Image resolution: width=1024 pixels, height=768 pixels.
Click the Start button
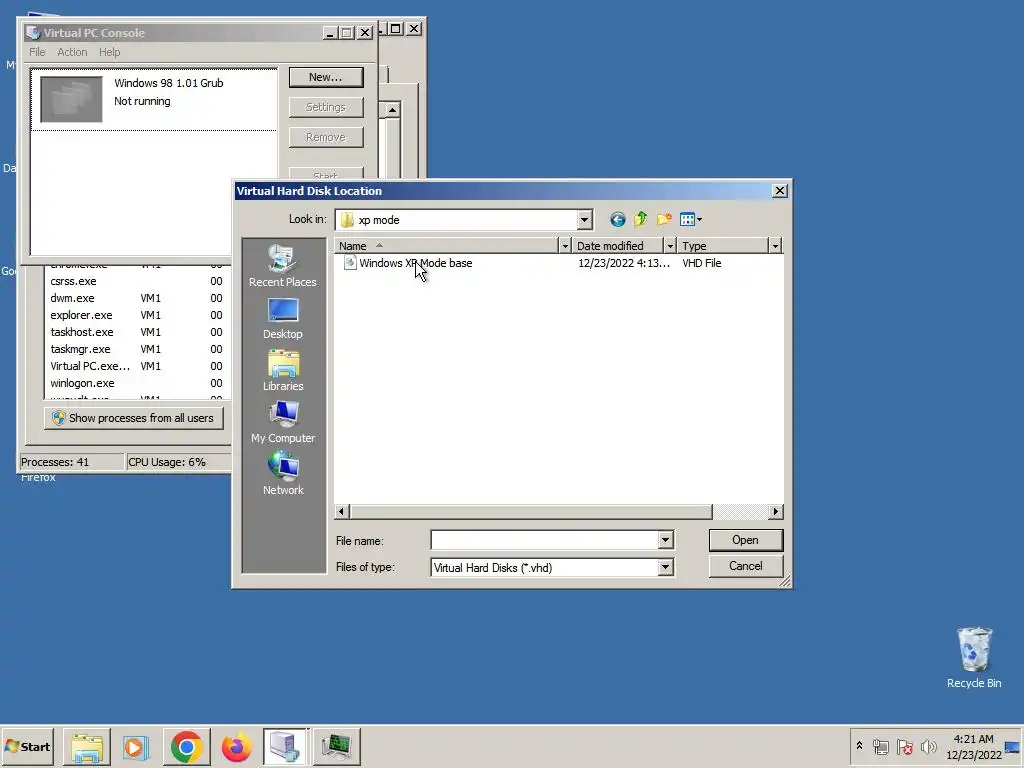tap(27, 746)
